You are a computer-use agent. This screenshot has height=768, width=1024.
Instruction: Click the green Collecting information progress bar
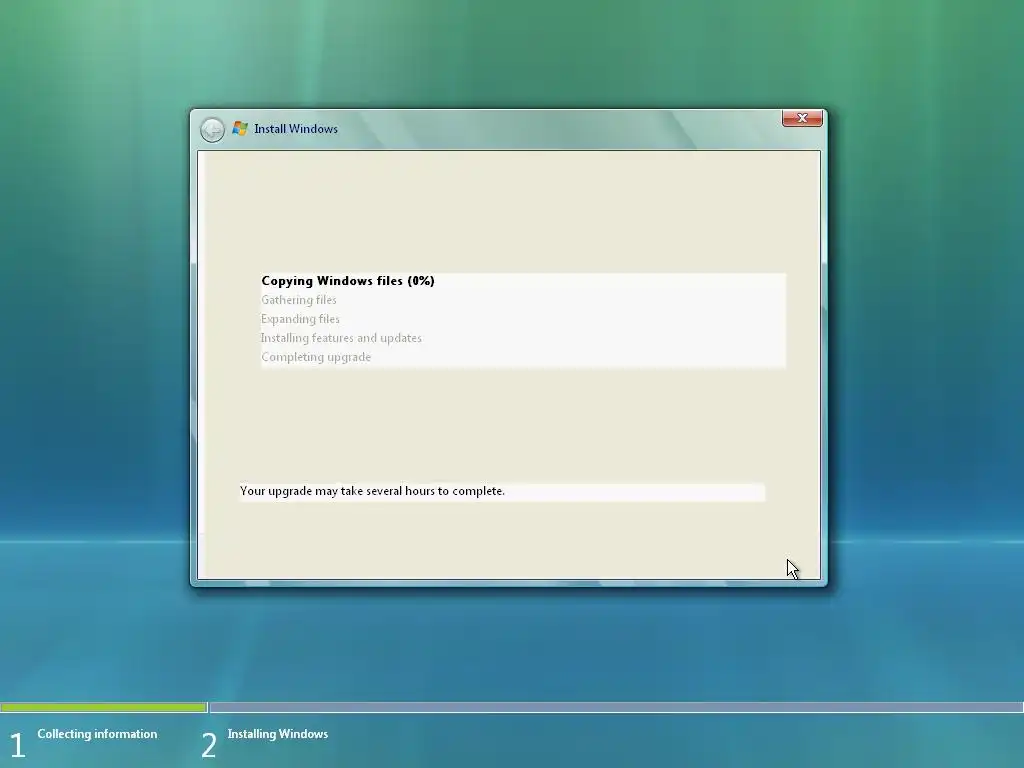pos(103,707)
